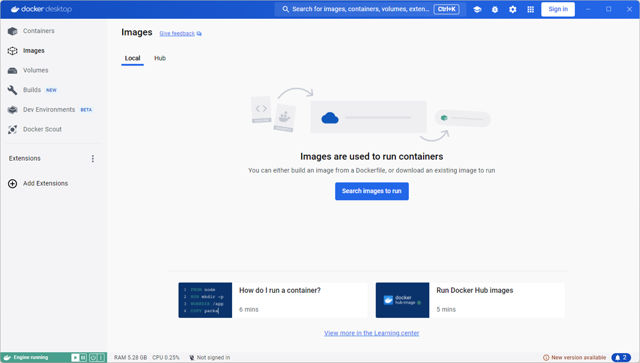
Task: Click the Learning center graduation cap icon
Action: [477, 9]
